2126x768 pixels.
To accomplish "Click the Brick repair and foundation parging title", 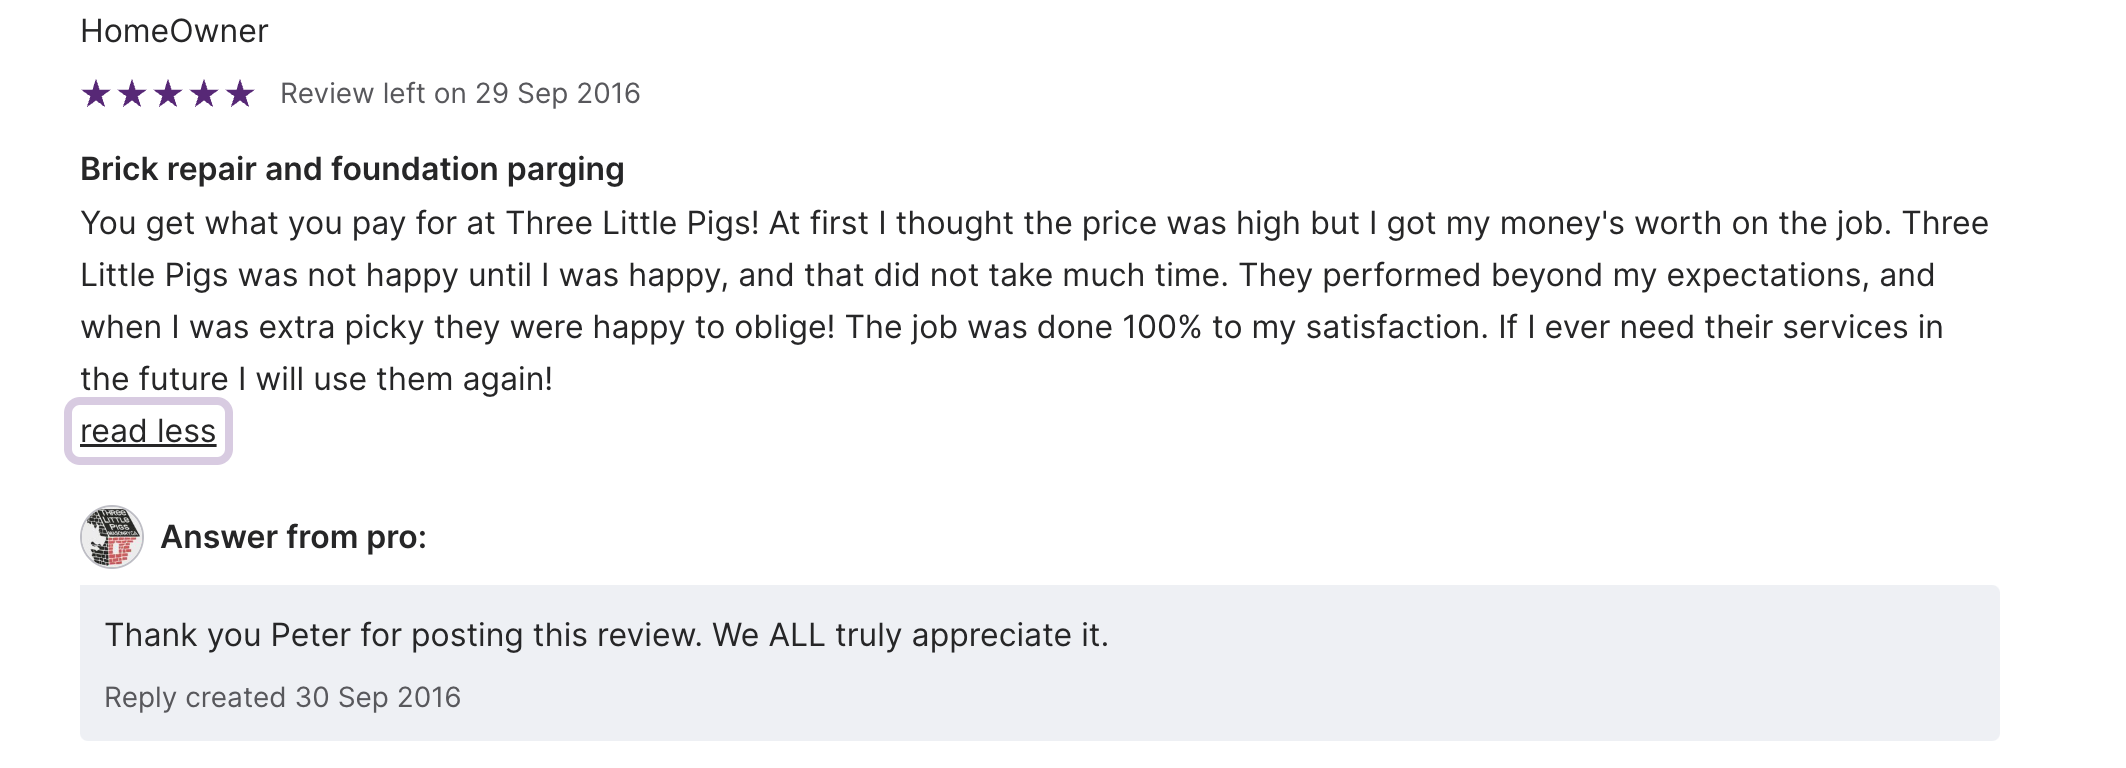I will pyautogui.click(x=352, y=169).
